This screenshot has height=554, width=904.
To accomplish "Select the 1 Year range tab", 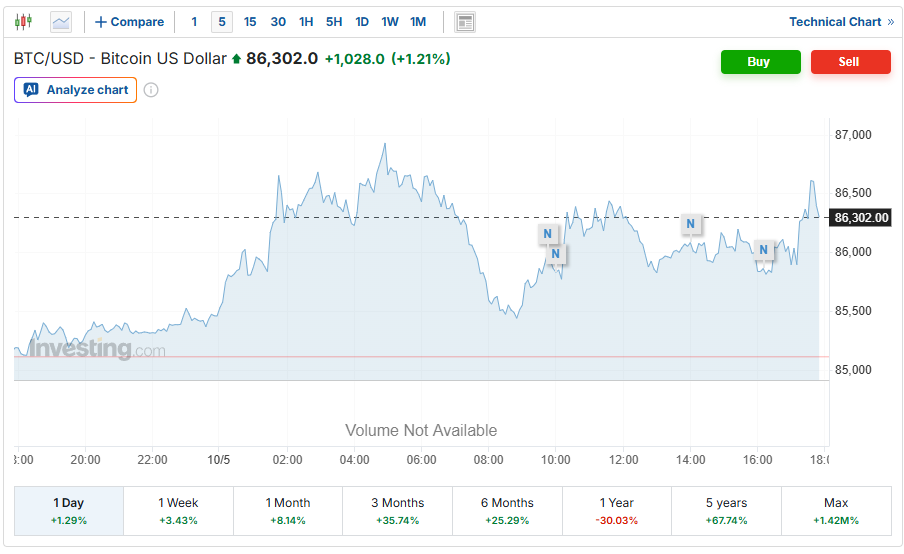I will pos(617,511).
